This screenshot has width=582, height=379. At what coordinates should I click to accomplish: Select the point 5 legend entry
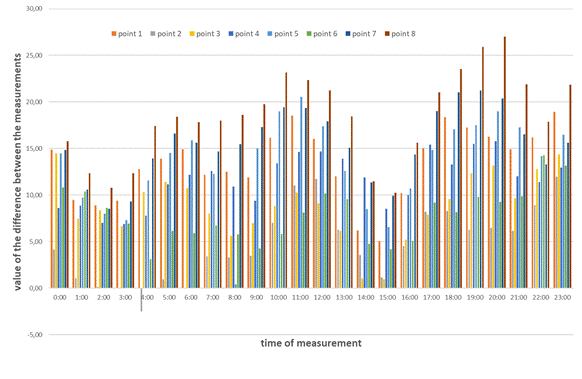[x=283, y=34]
